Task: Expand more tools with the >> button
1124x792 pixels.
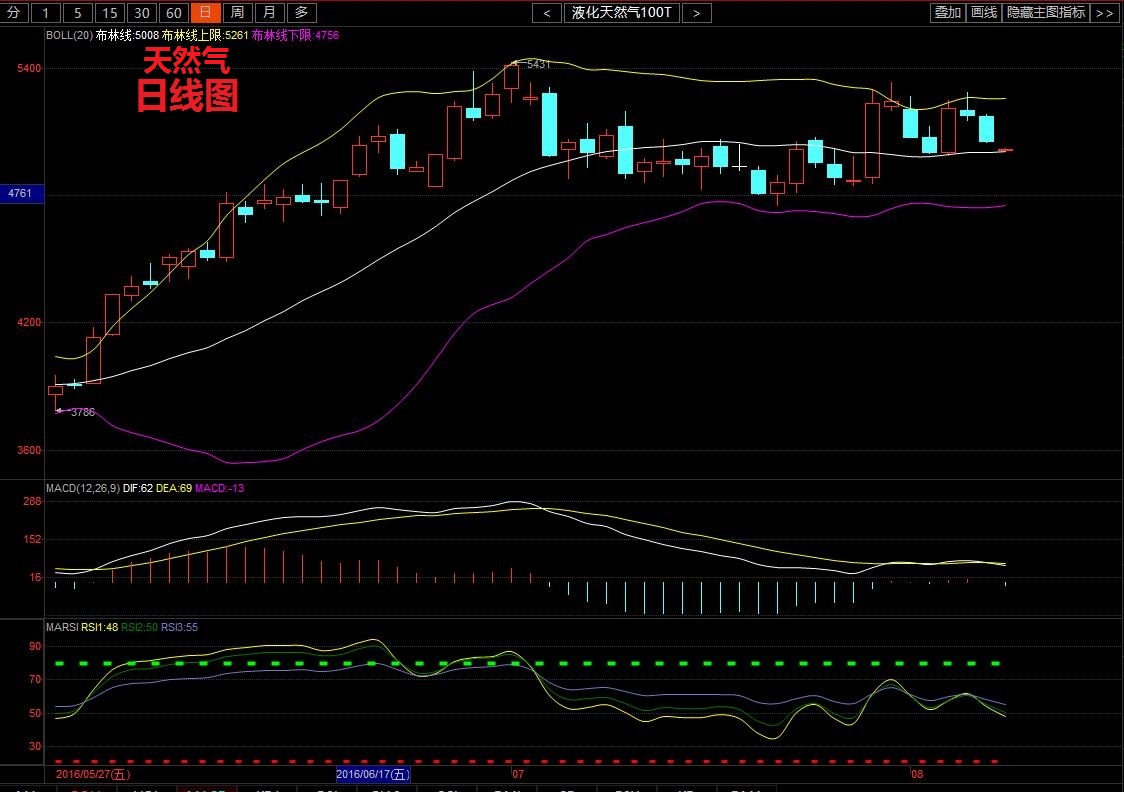Action: (x=1104, y=12)
